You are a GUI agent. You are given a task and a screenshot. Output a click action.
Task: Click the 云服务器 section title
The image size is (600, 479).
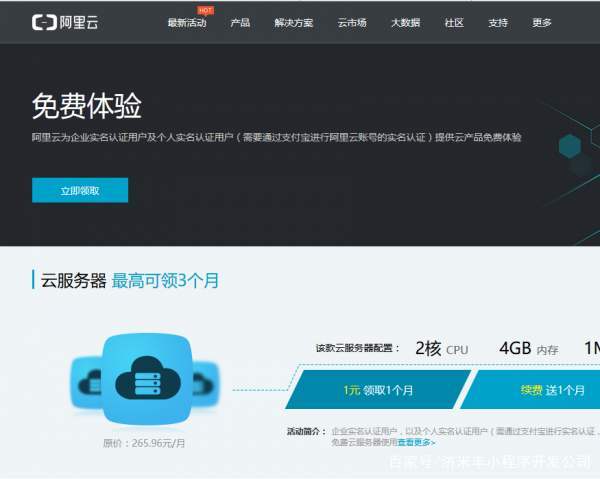73,280
